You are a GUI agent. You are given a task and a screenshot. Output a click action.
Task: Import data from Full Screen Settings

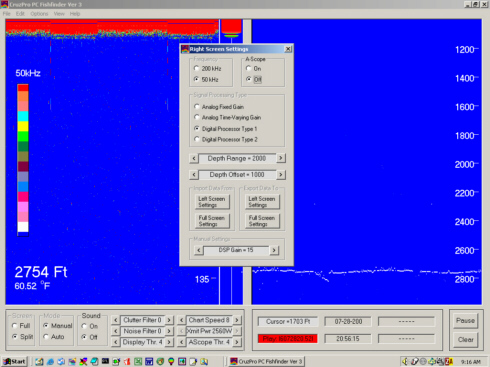(x=212, y=221)
